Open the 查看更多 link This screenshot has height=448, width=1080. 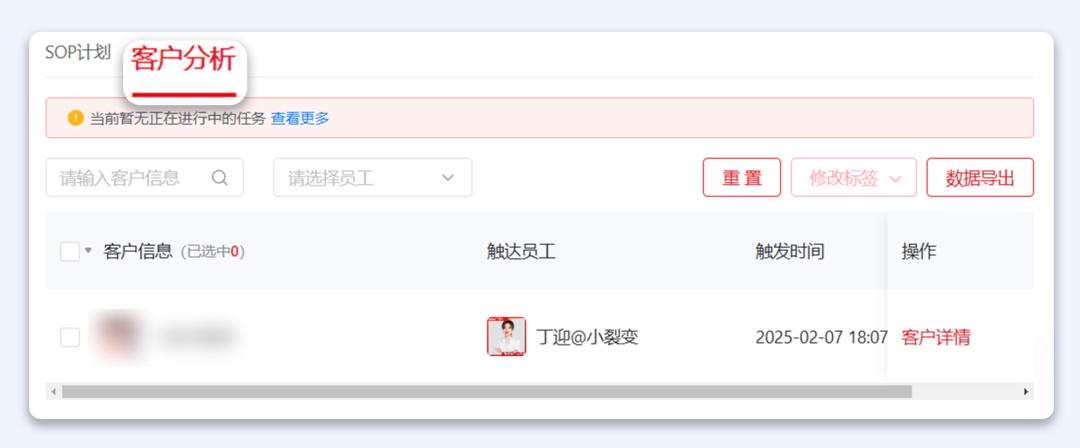point(300,118)
